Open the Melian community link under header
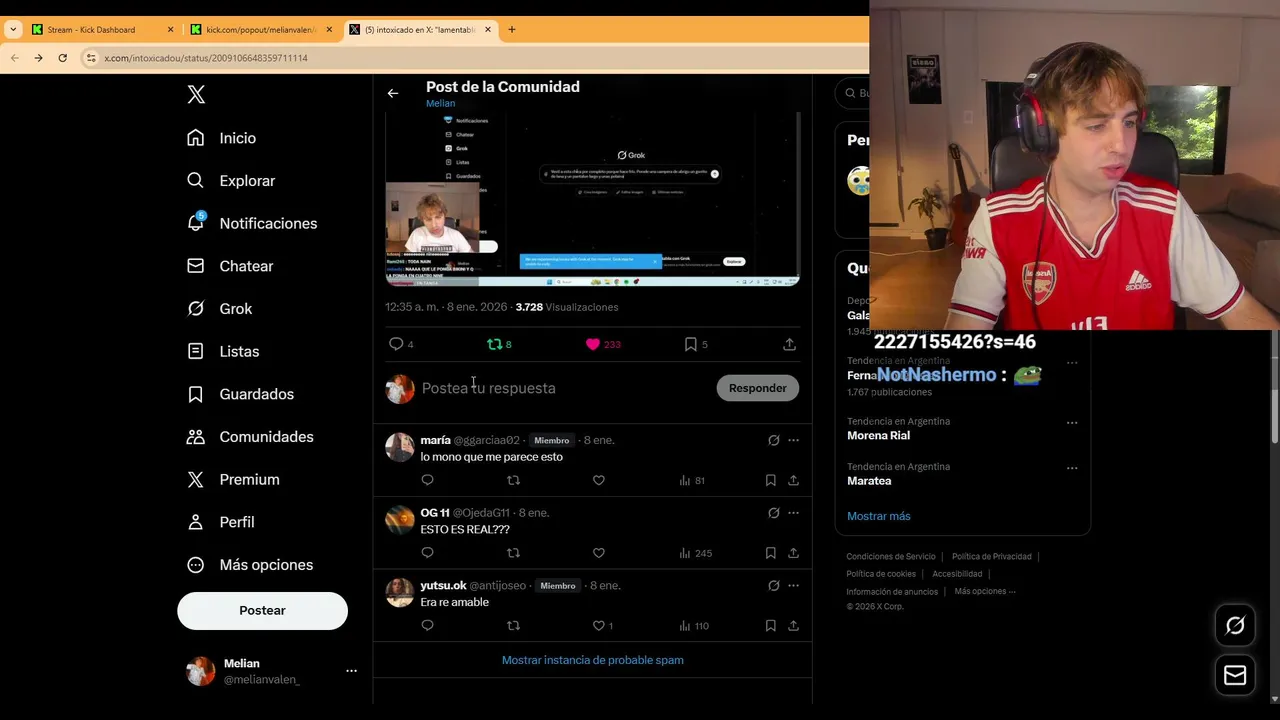The height and width of the screenshot is (720, 1280). tap(440, 103)
